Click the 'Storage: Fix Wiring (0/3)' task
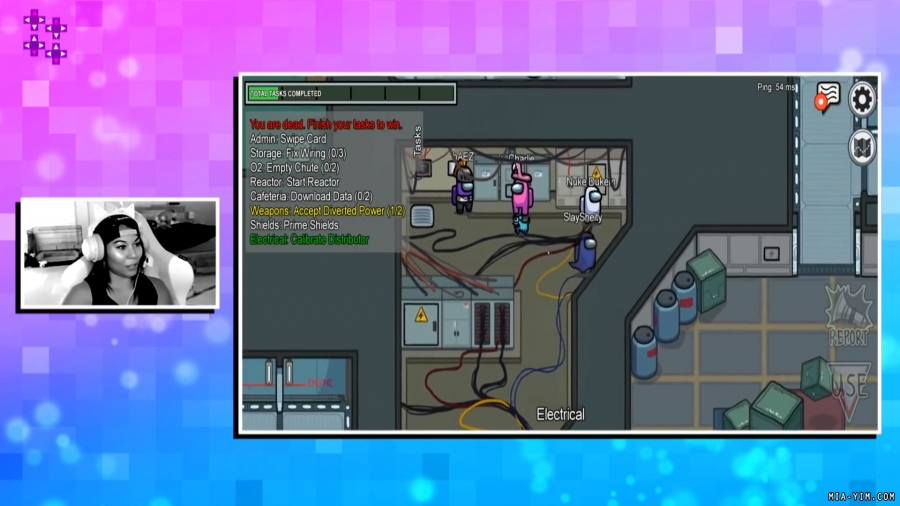 tap(298, 153)
